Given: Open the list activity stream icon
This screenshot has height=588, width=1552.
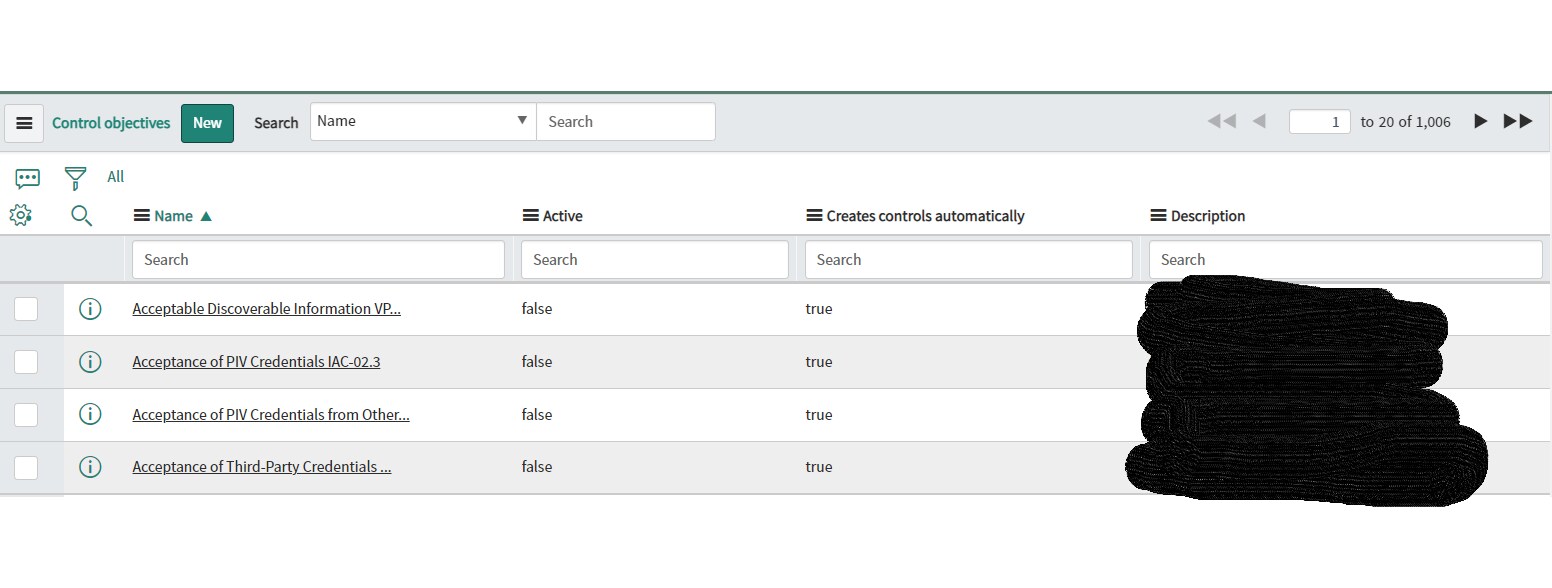Looking at the screenshot, I should coord(26,177).
